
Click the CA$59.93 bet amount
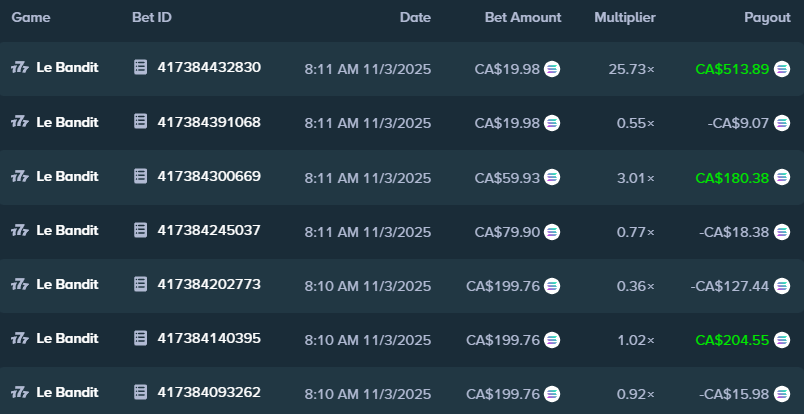pyautogui.click(x=507, y=178)
